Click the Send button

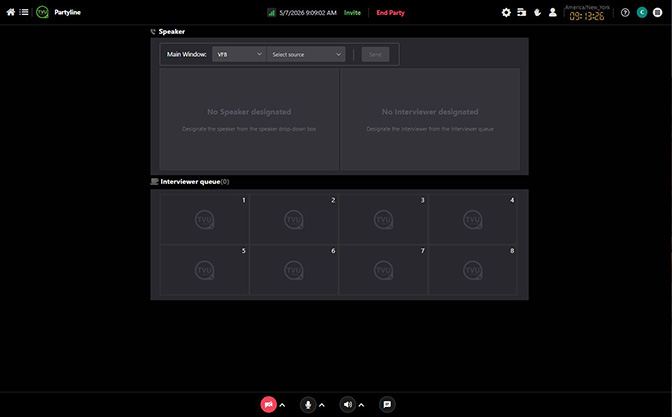click(375, 54)
